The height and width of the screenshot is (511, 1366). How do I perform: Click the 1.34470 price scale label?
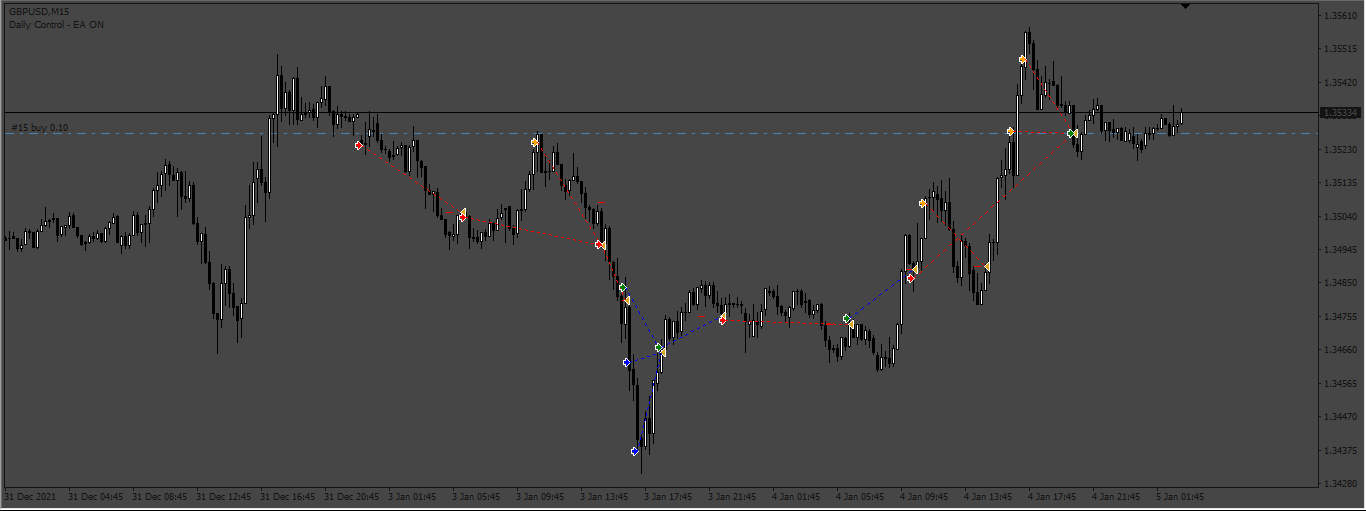(1341, 417)
